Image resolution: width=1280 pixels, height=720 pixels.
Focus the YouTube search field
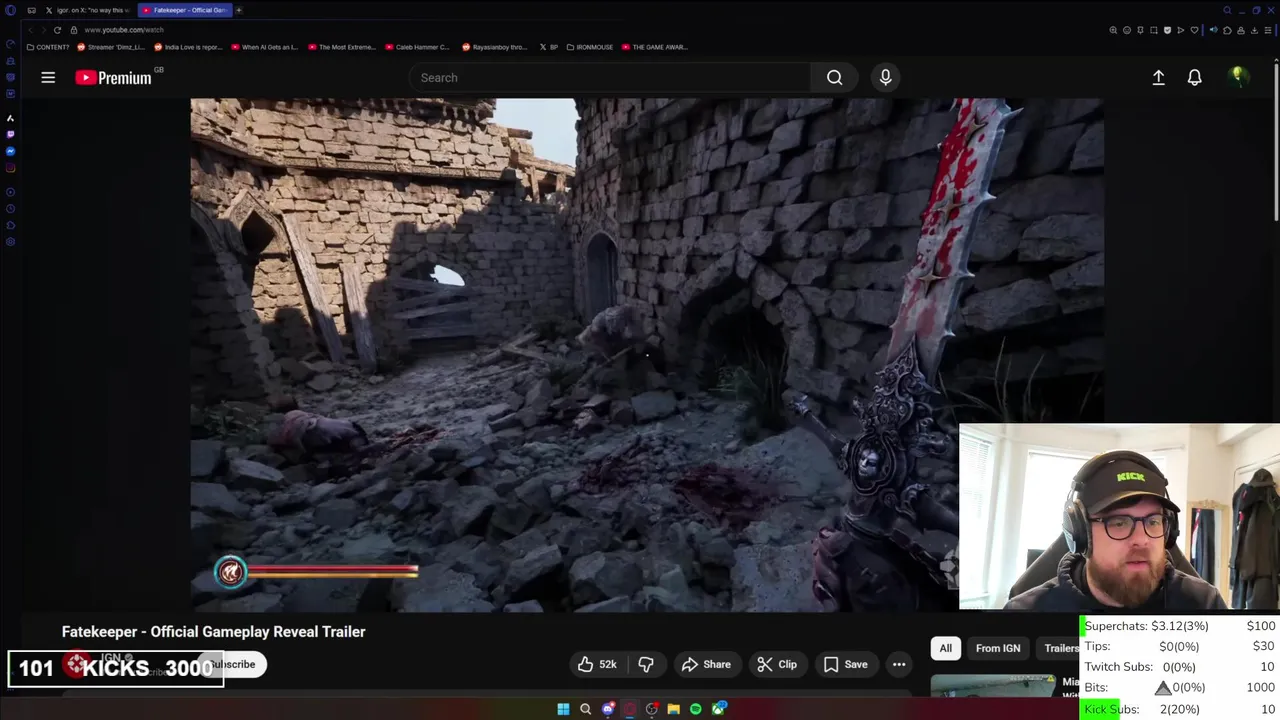pos(610,77)
